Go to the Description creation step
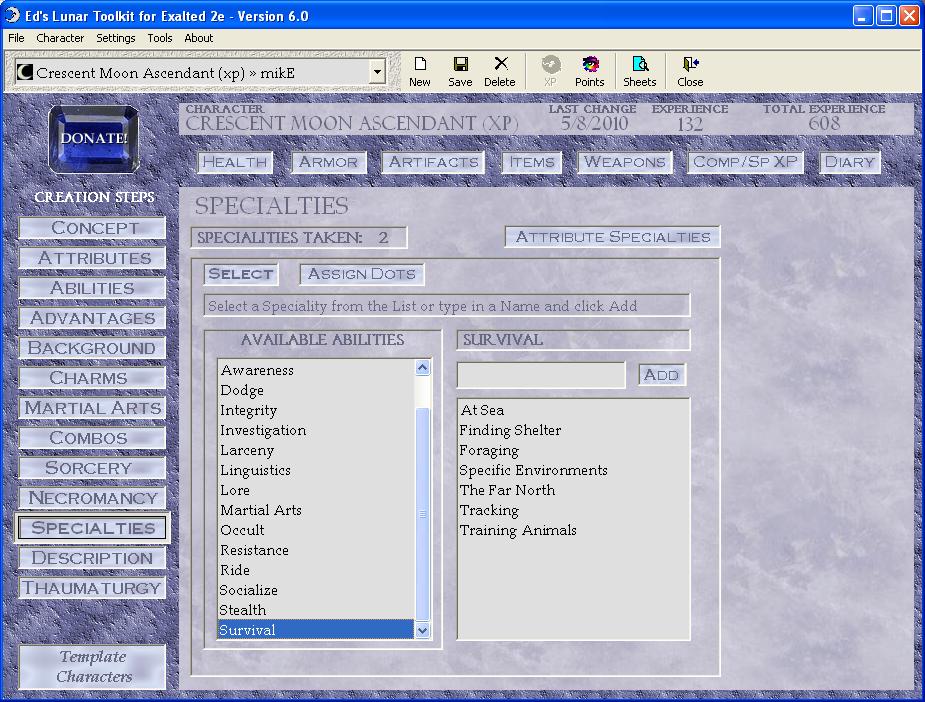The image size is (925, 702). click(x=93, y=558)
